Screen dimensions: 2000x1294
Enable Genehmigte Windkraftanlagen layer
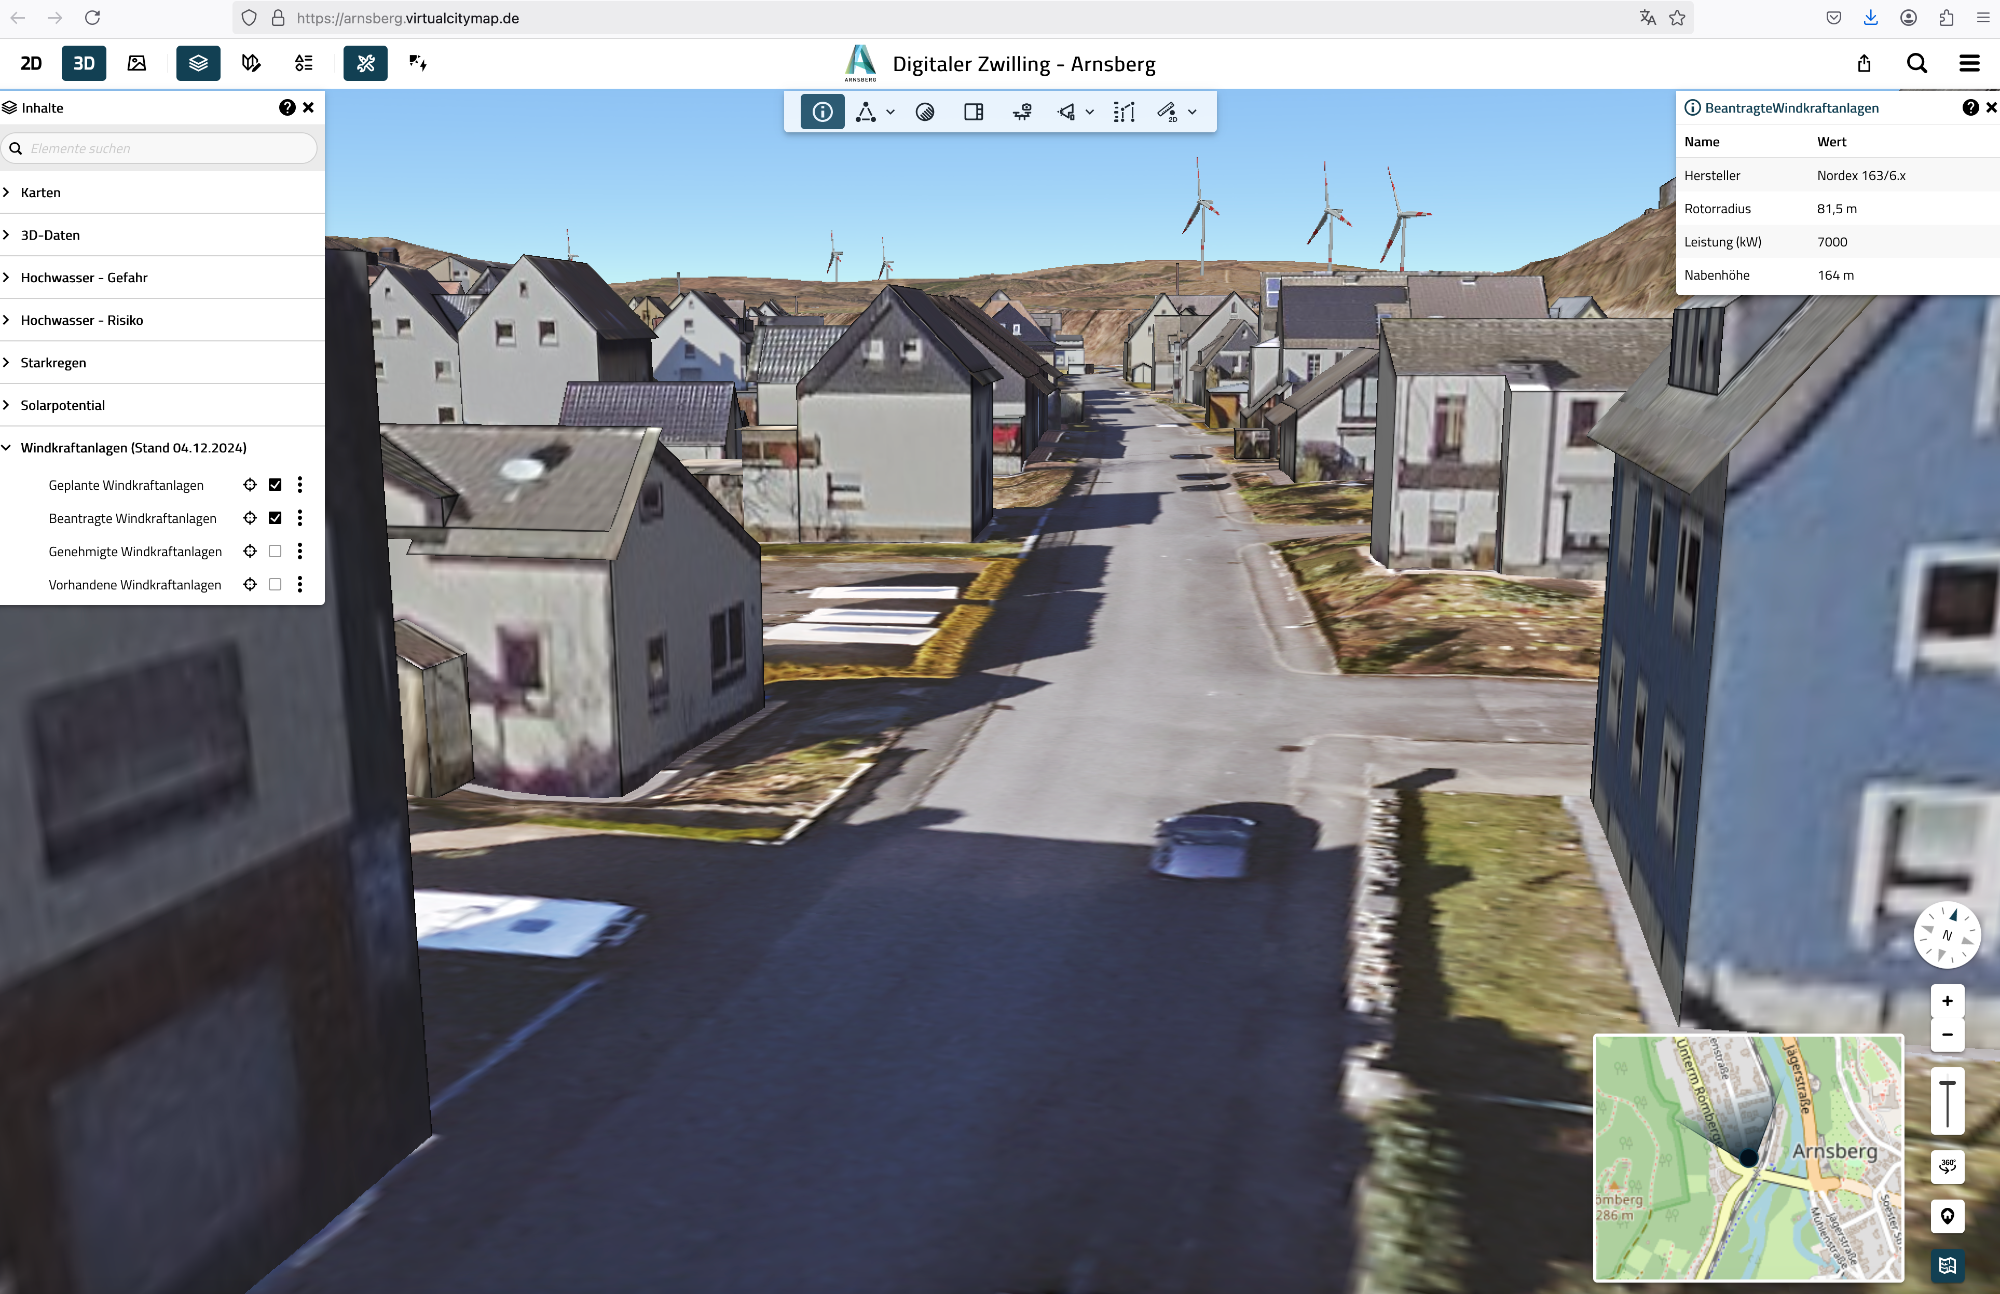(x=275, y=551)
